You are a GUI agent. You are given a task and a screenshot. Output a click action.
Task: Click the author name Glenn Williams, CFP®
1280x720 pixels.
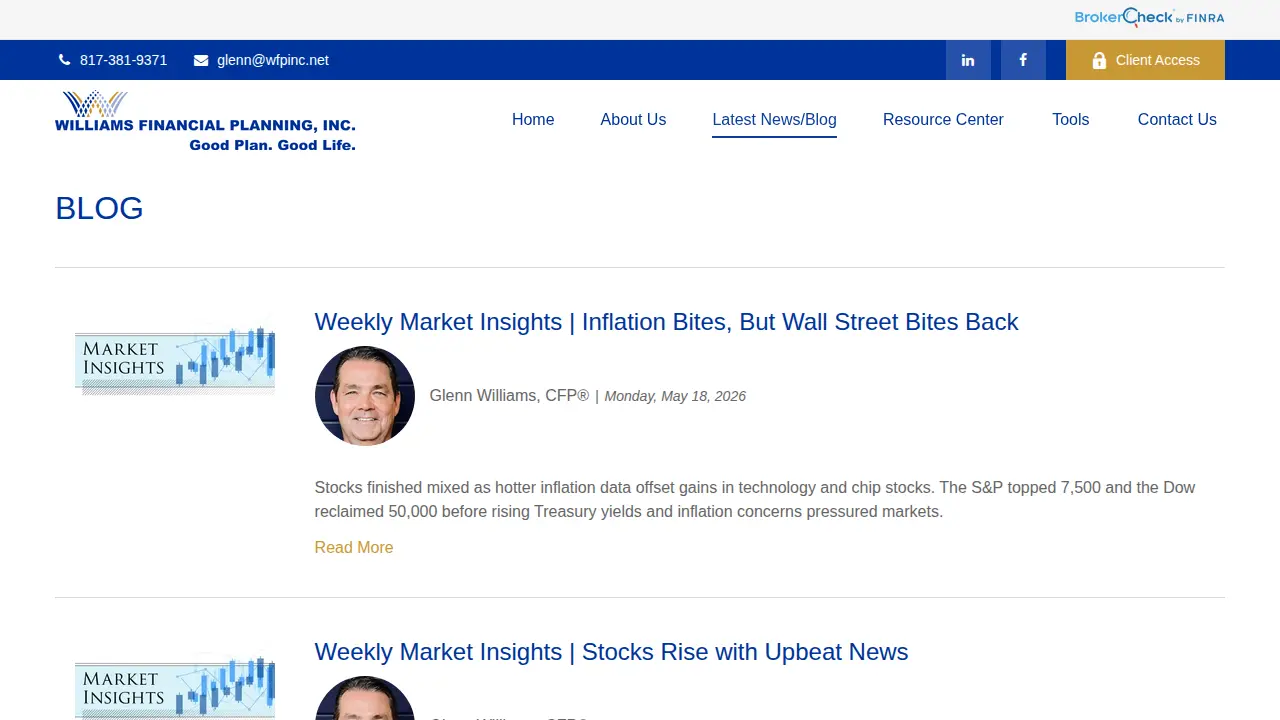coord(509,396)
